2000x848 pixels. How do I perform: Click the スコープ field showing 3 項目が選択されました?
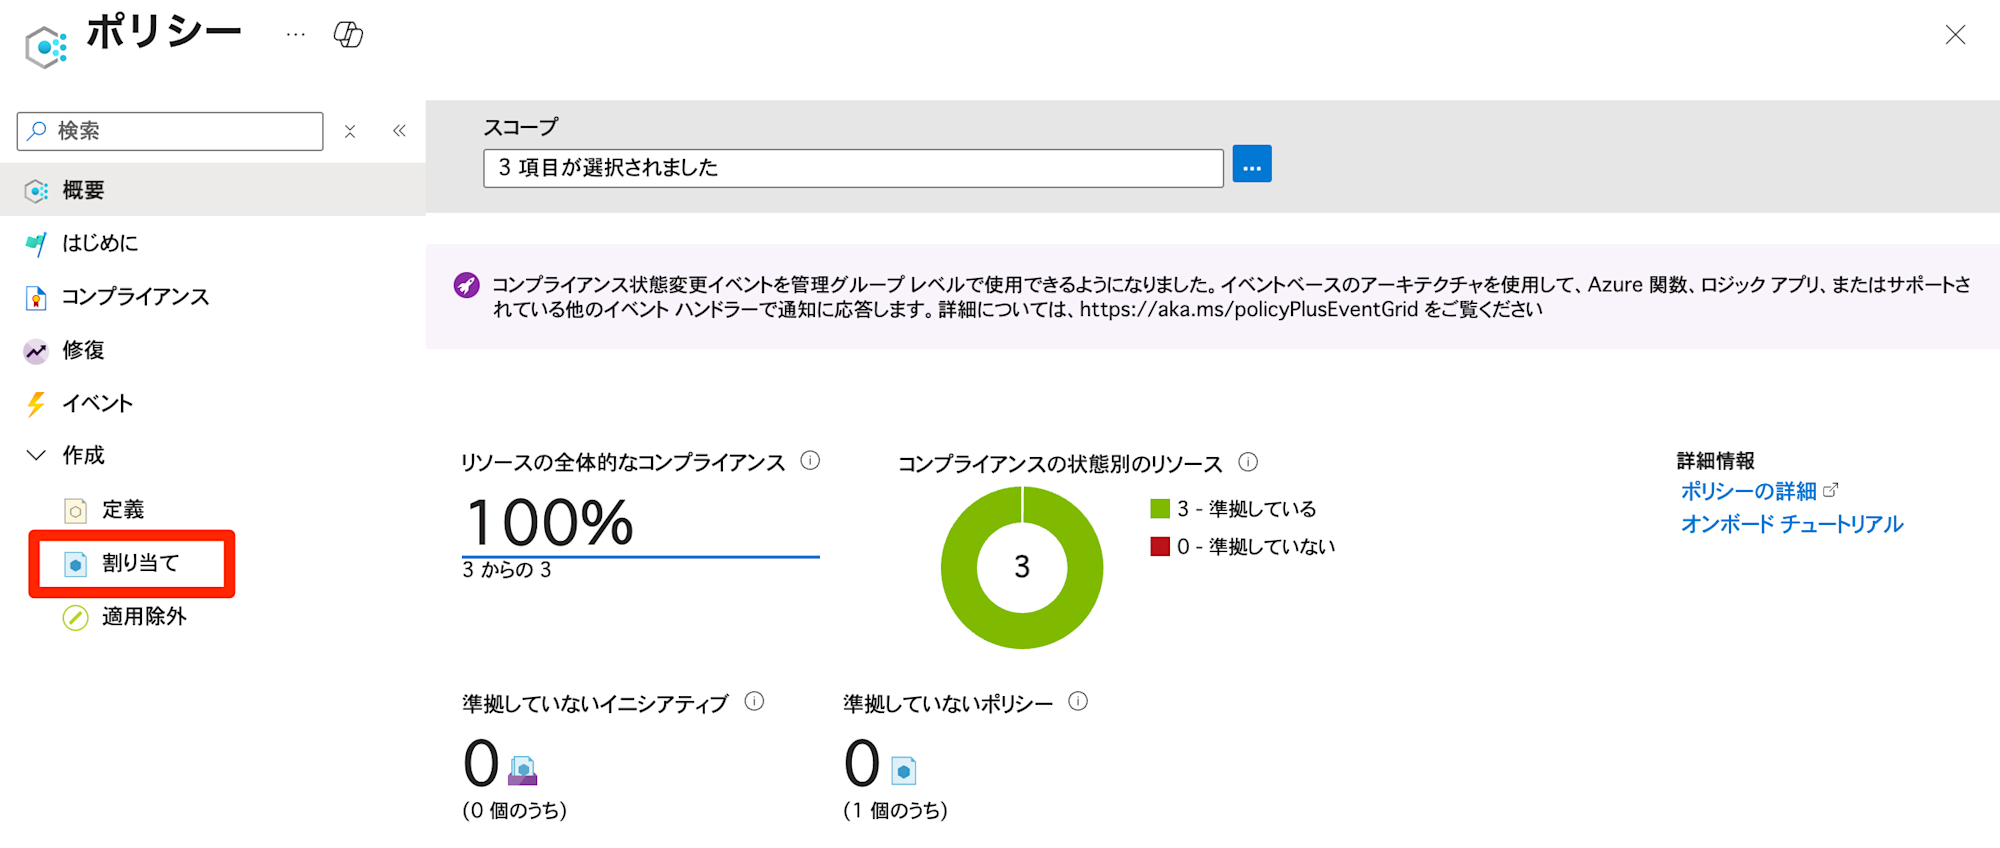coord(853,168)
